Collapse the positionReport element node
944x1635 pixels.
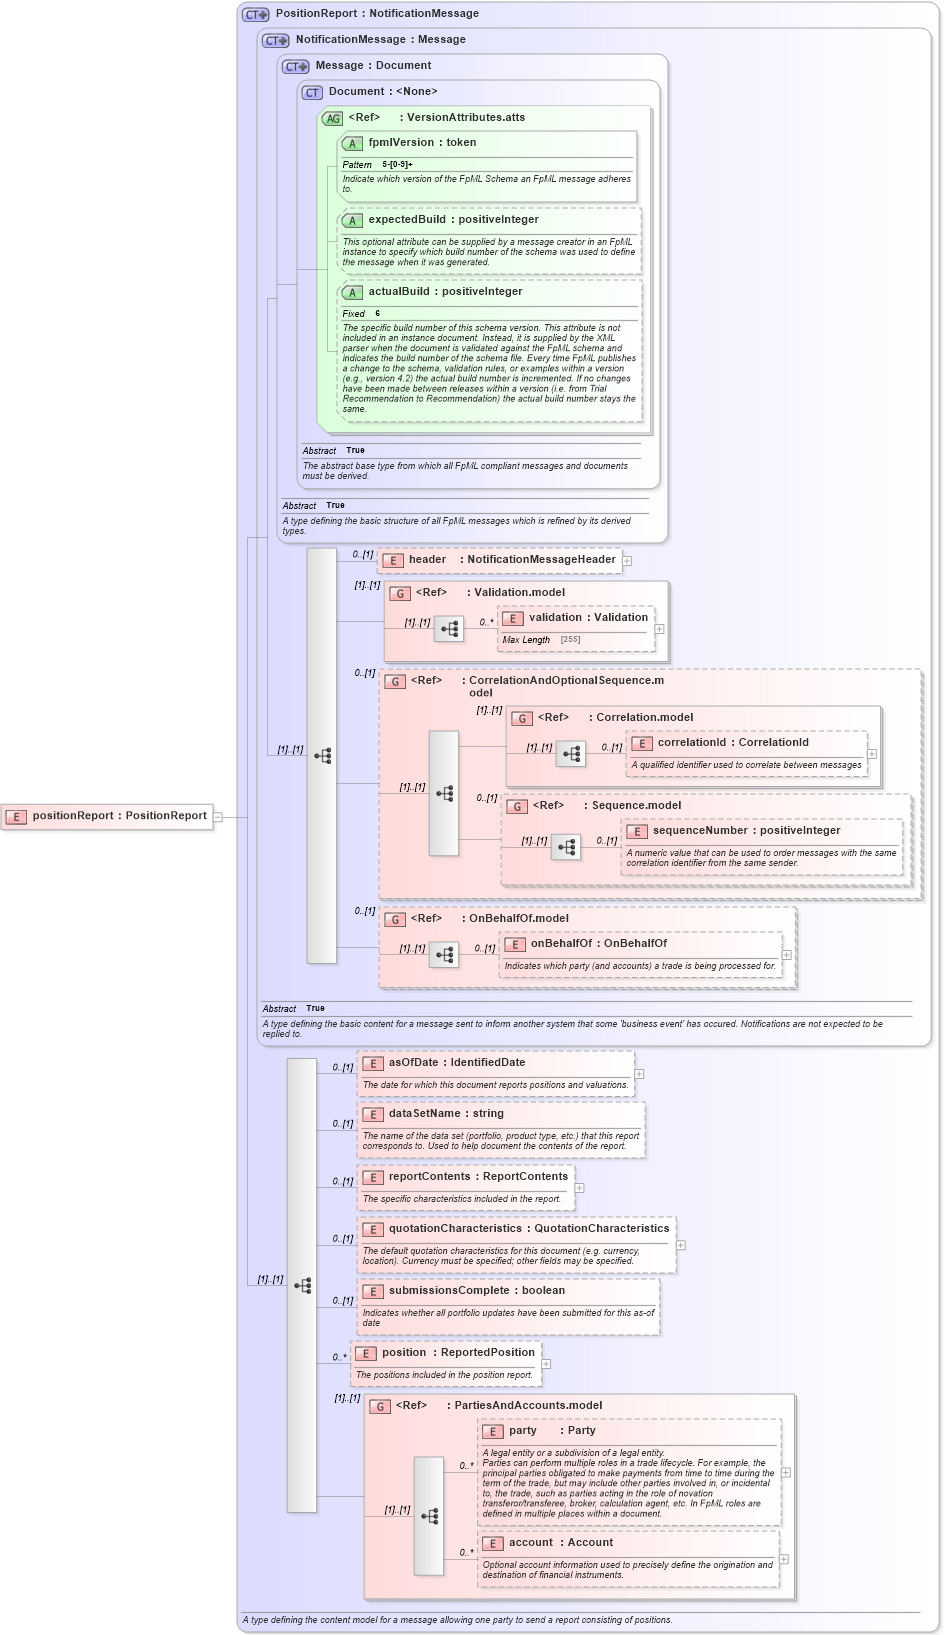click(x=217, y=816)
